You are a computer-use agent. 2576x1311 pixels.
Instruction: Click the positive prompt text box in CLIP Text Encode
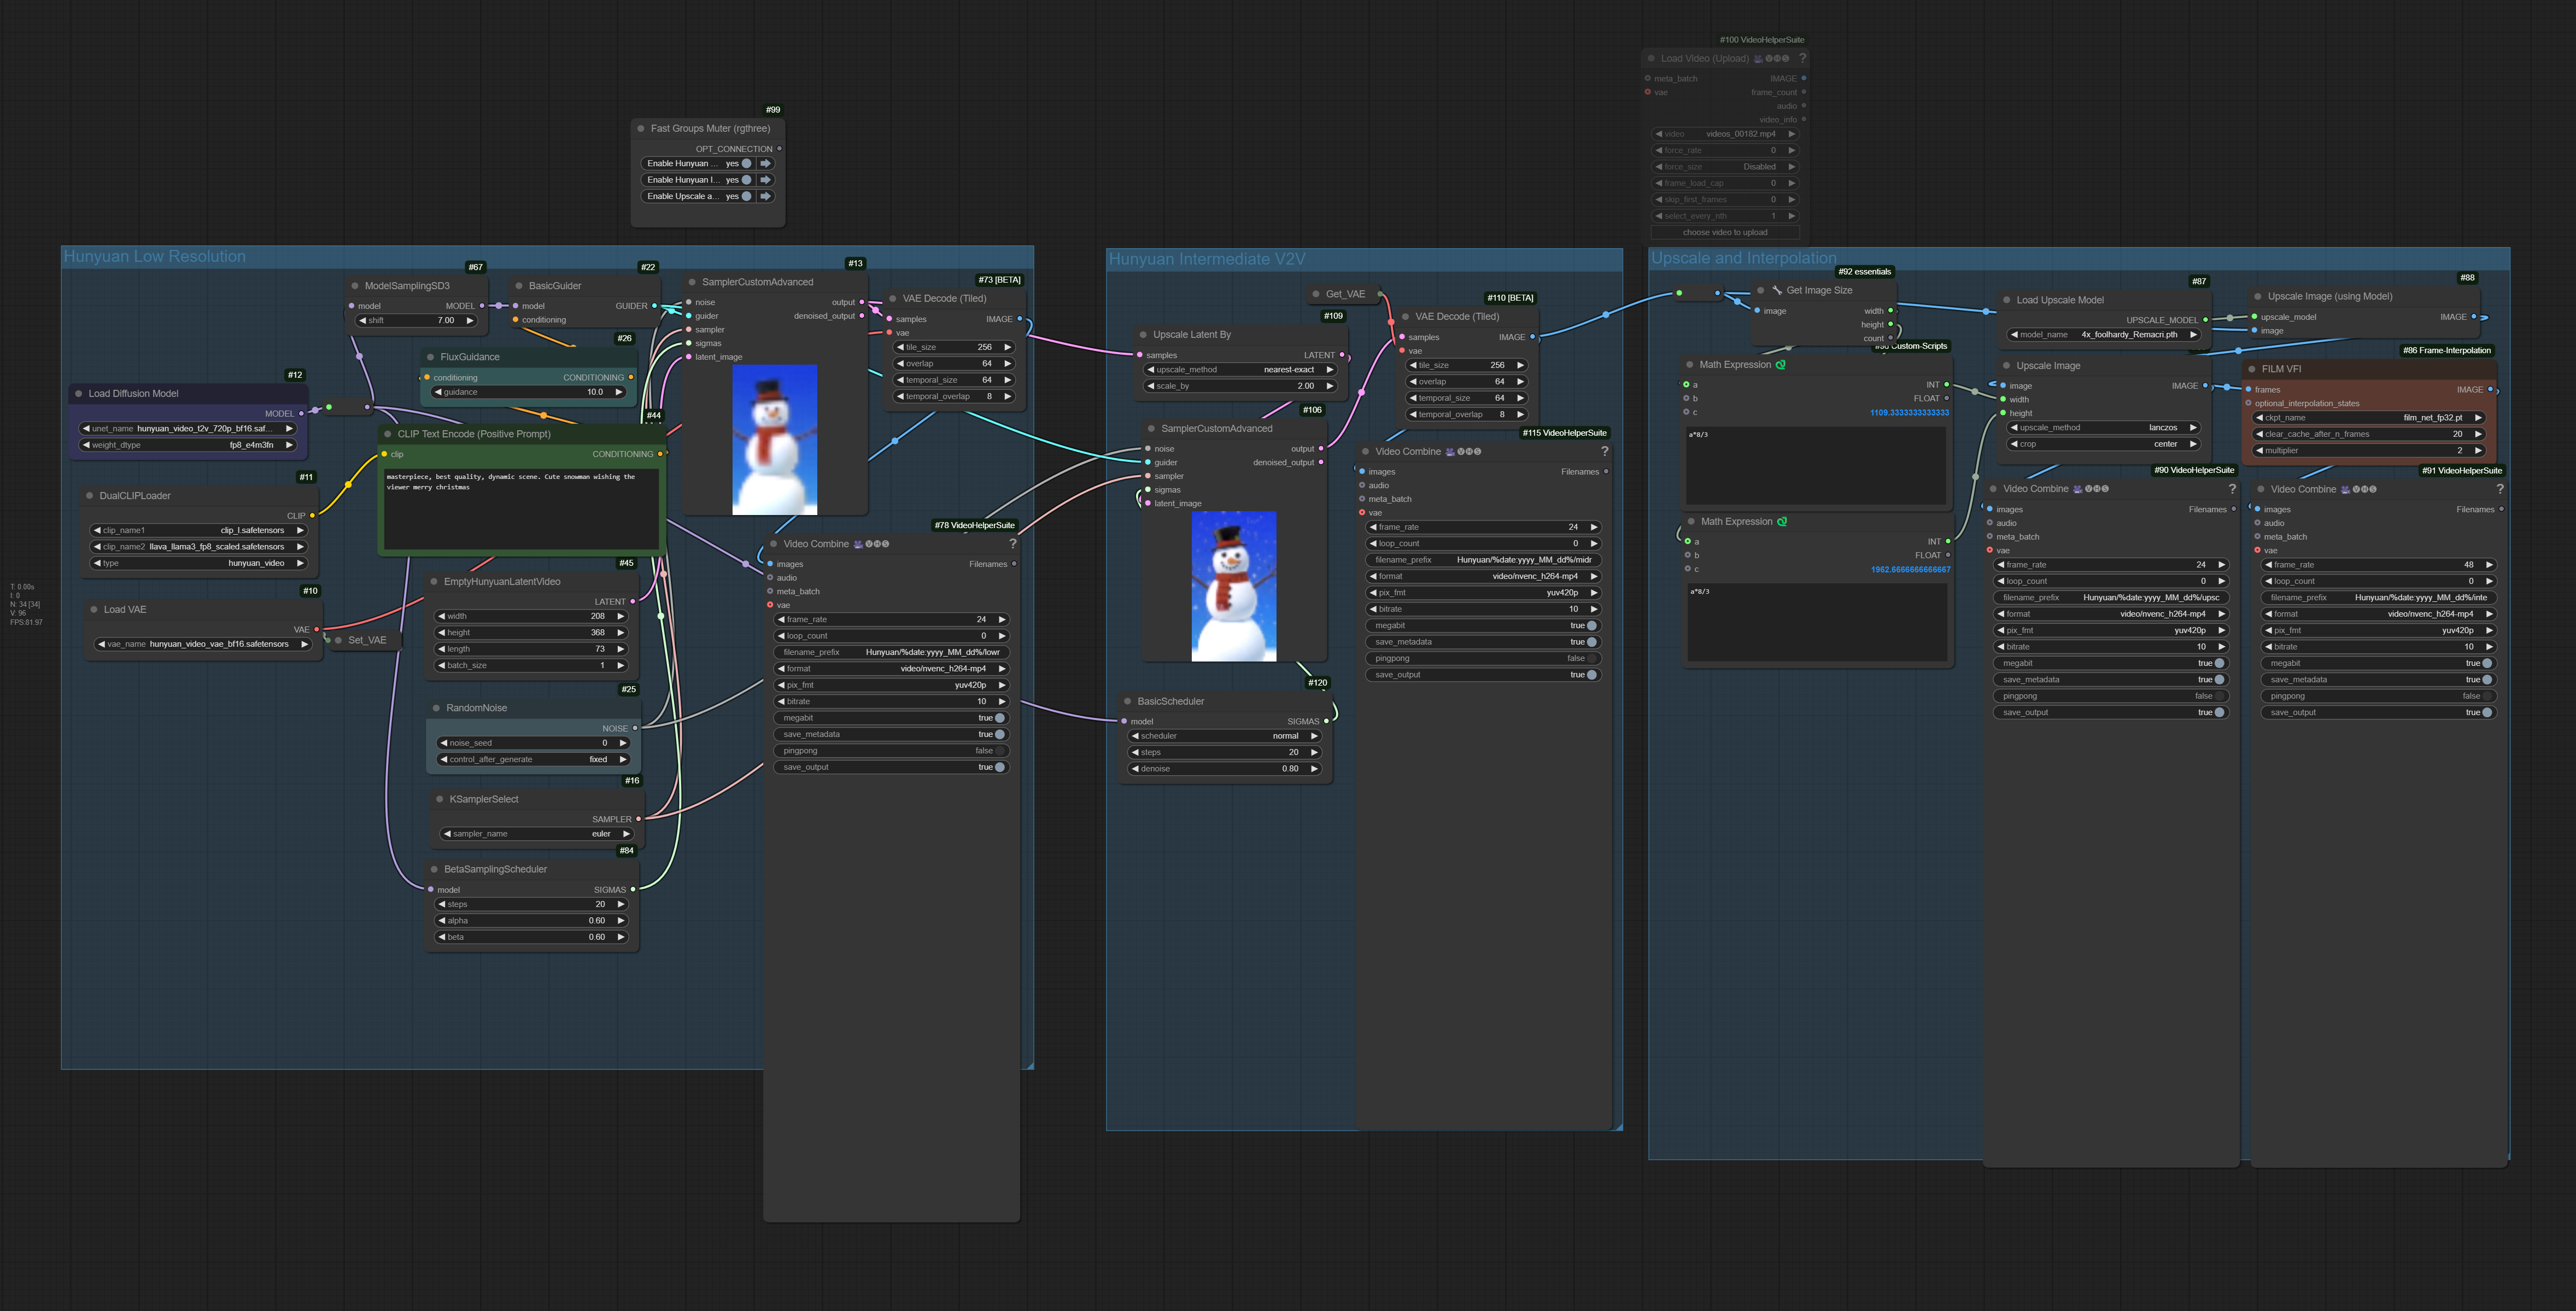point(522,509)
